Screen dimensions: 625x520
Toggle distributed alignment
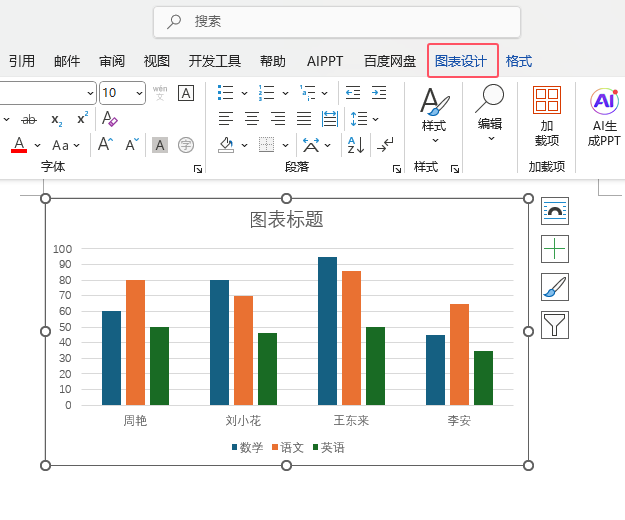click(x=330, y=119)
